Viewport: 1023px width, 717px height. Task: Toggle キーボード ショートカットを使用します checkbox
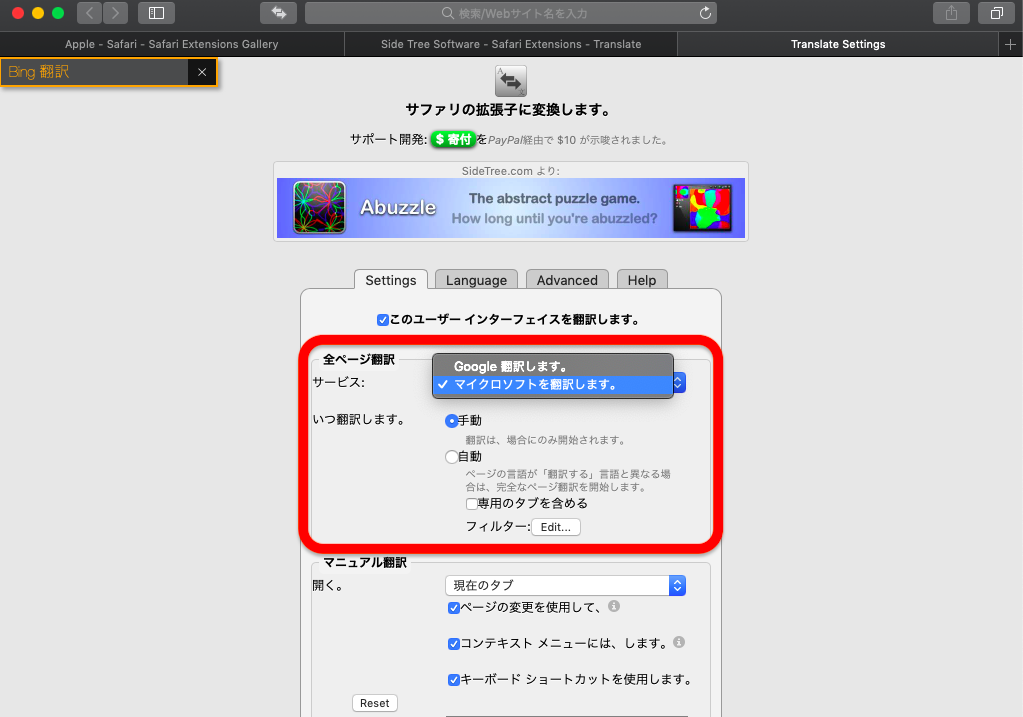coord(454,680)
